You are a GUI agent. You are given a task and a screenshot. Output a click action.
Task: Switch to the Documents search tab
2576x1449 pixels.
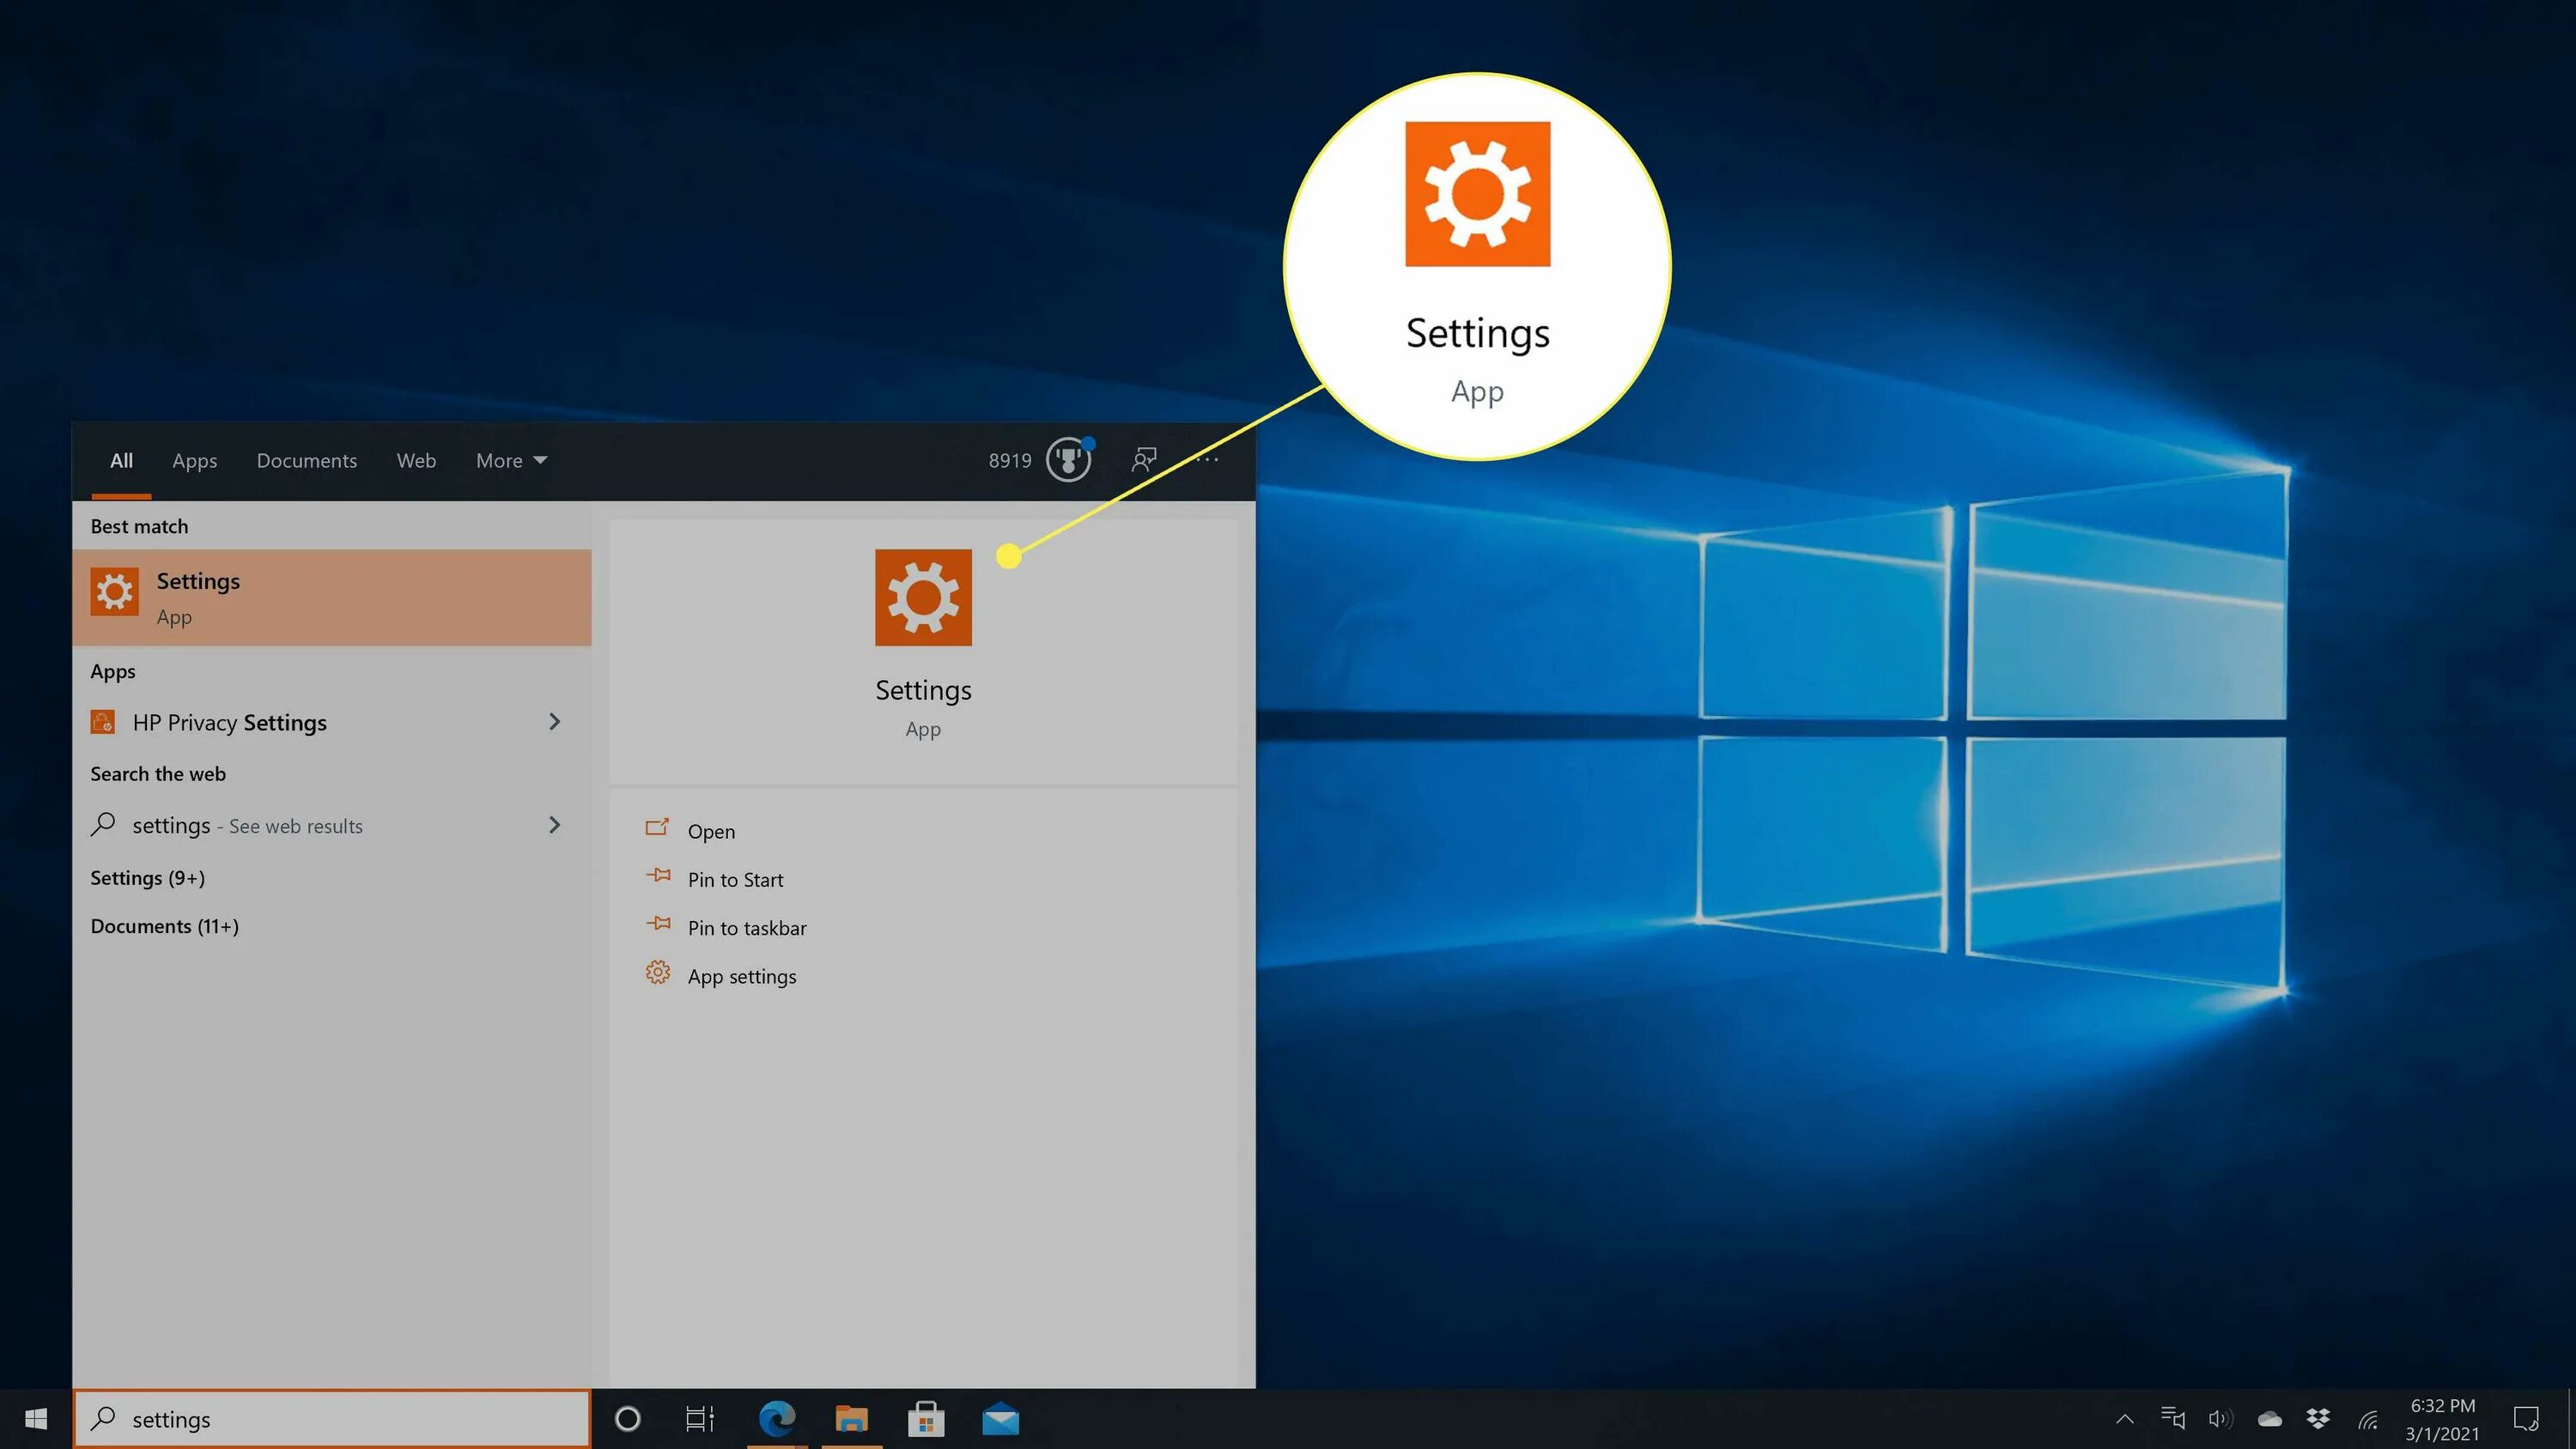point(306,460)
